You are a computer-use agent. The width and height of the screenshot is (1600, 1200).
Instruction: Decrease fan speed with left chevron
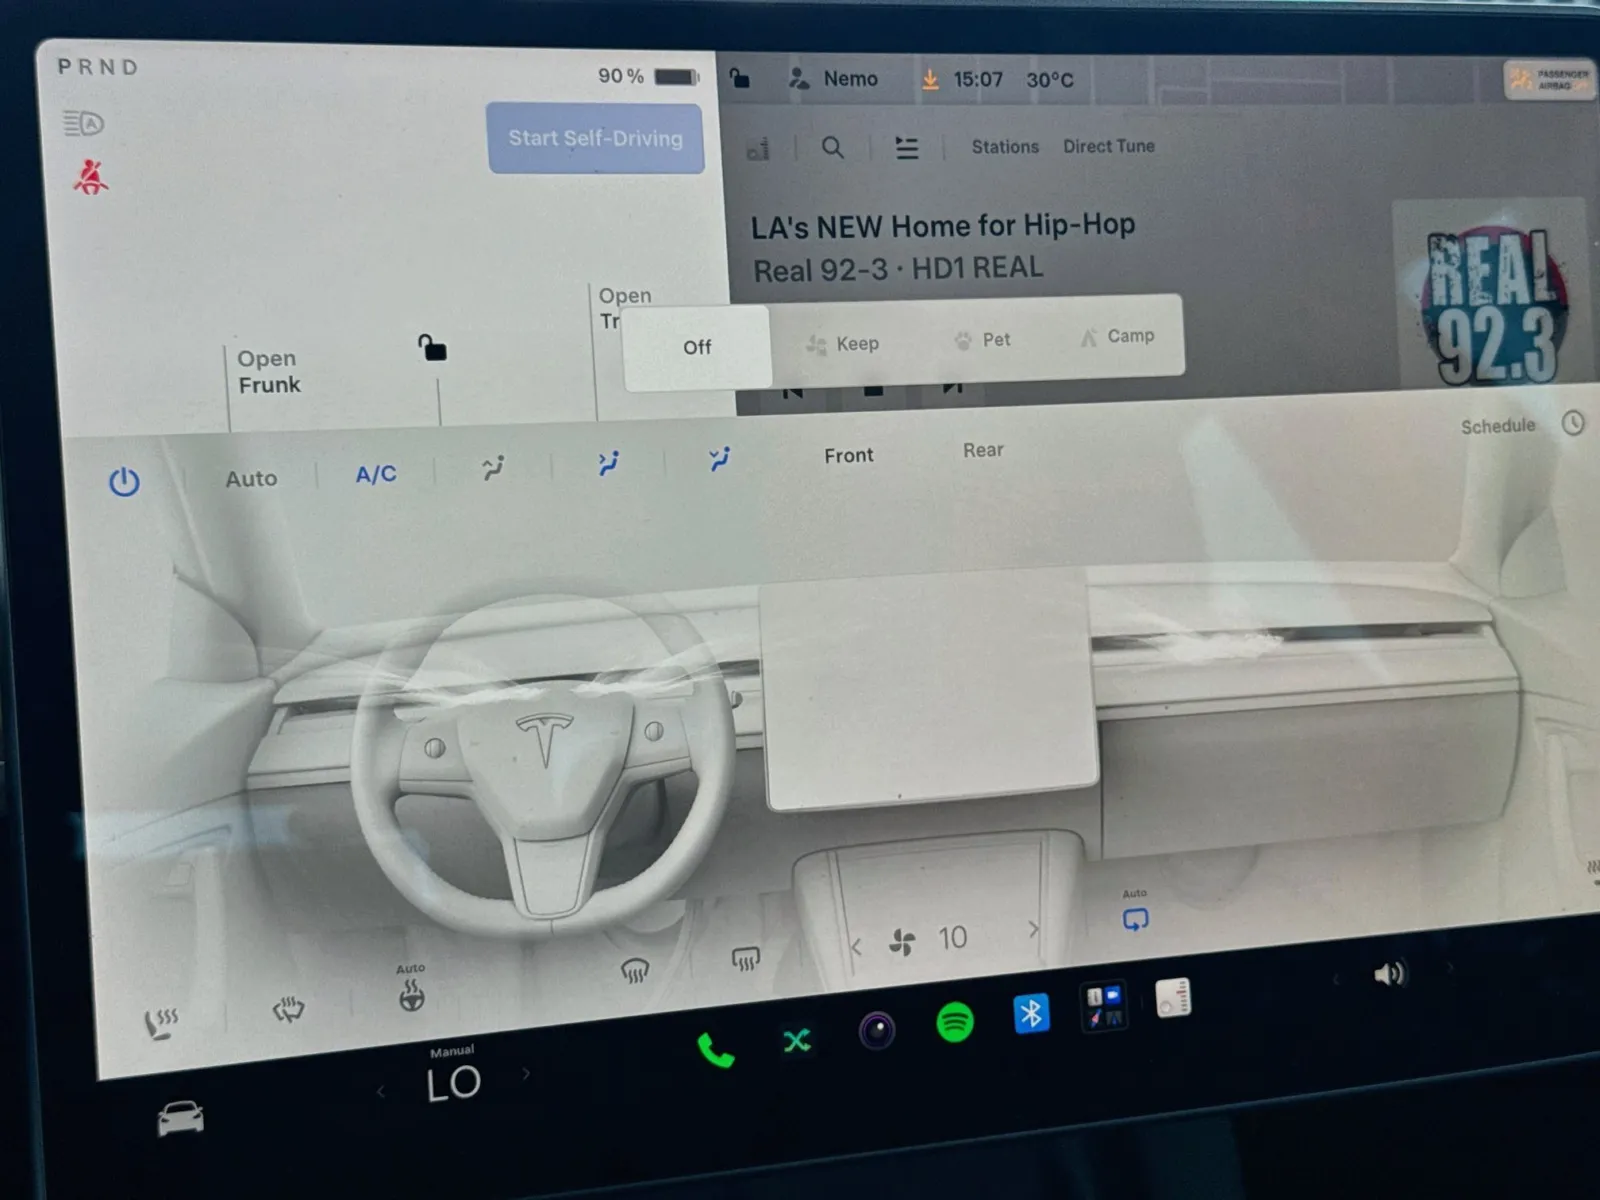[857, 945]
